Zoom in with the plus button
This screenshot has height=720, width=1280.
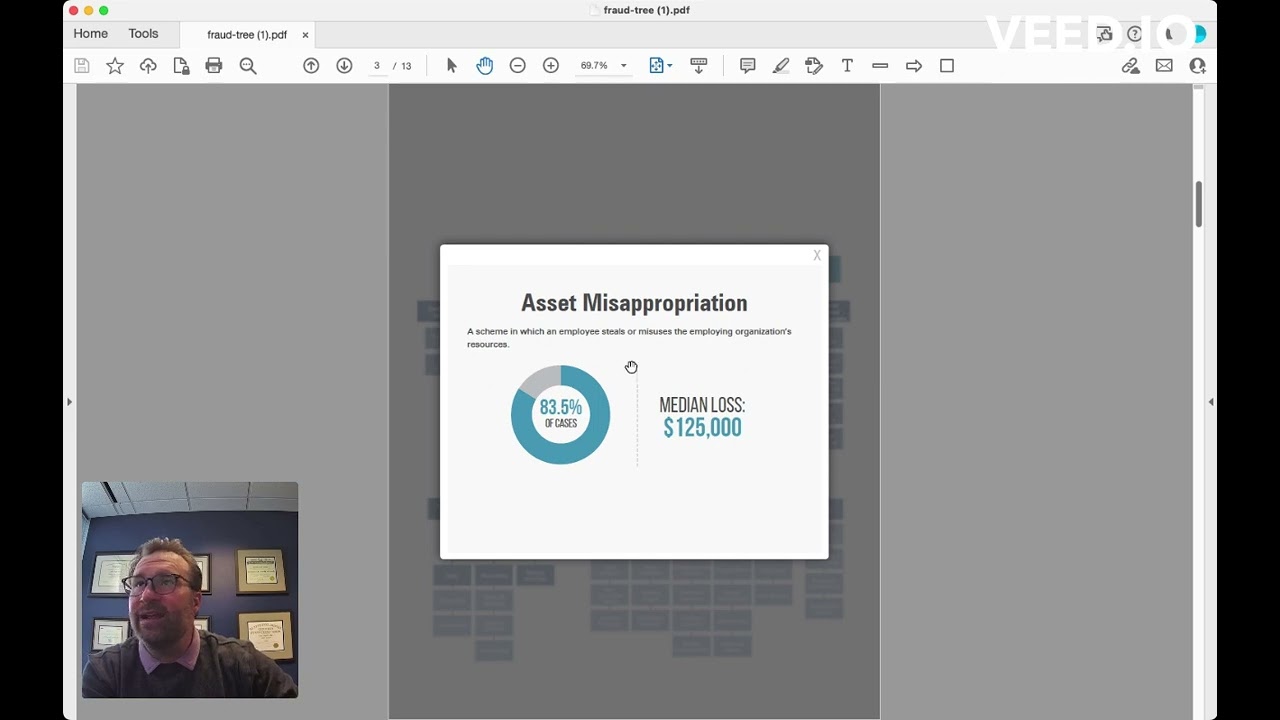551,66
